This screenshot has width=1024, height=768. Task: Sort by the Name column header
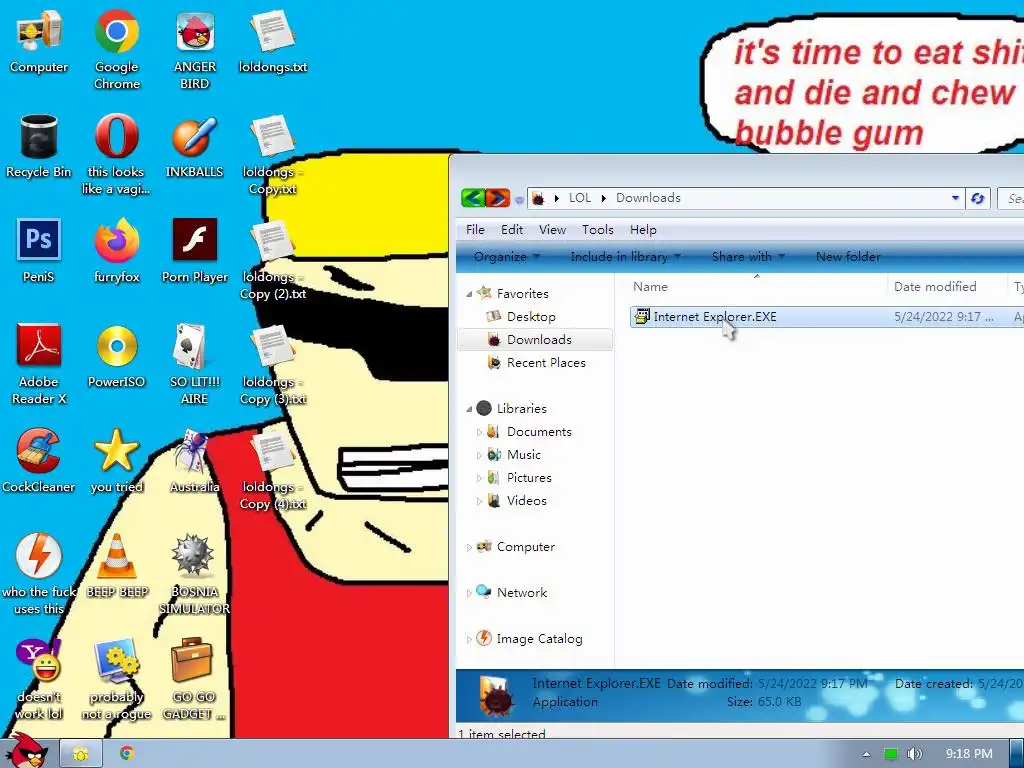756,286
